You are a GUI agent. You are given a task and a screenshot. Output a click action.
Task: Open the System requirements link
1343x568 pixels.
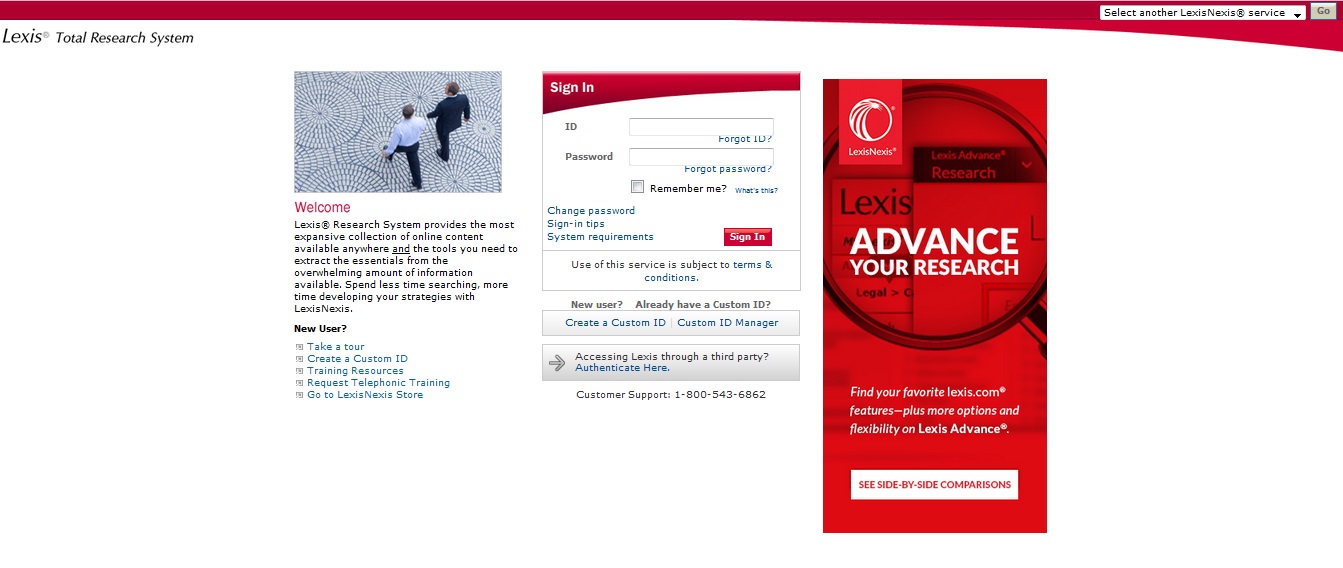click(x=600, y=237)
